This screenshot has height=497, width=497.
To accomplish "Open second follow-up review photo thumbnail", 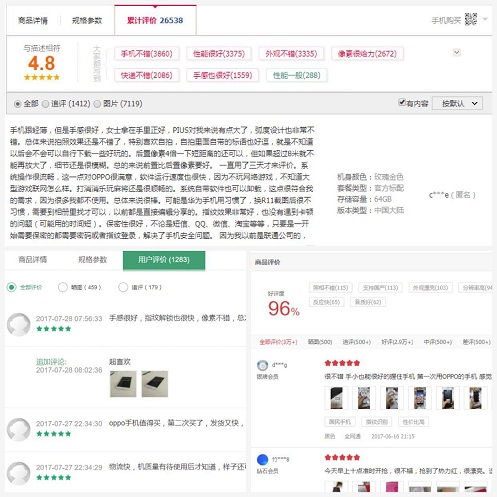I will tap(155, 384).
